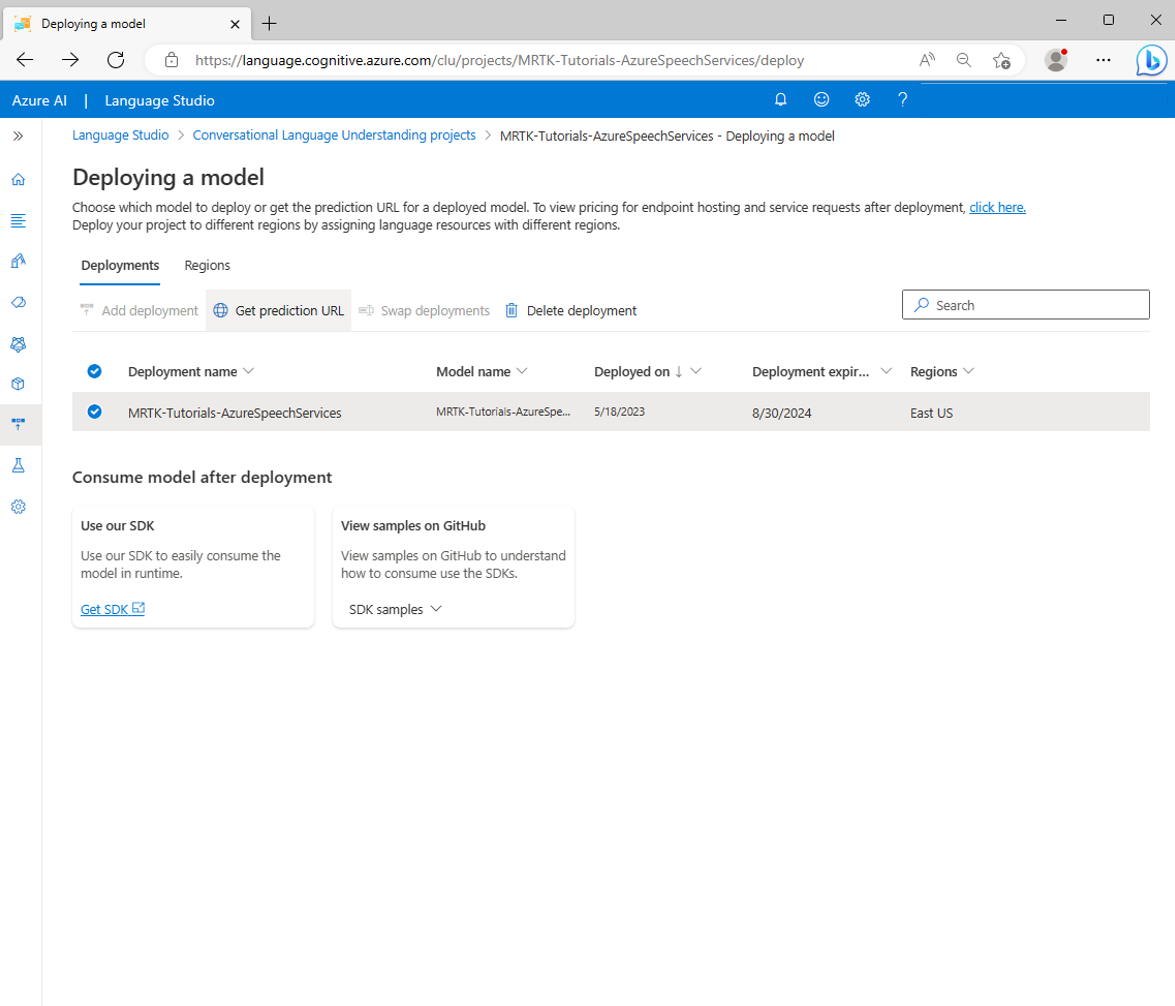Open notifications bell icon
This screenshot has width=1175, height=1006.
click(x=780, y=100)
